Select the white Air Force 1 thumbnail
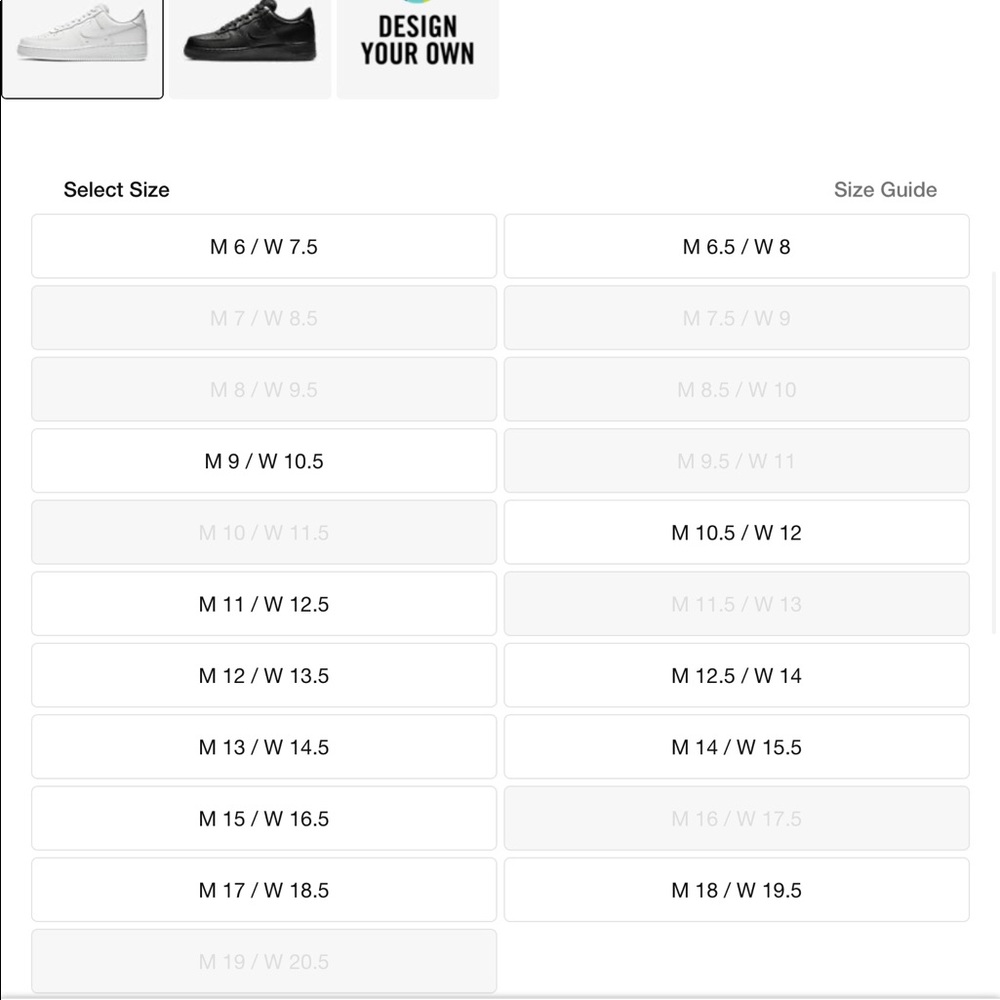Screen dimensions: 1000x1000 click(82, 45)
